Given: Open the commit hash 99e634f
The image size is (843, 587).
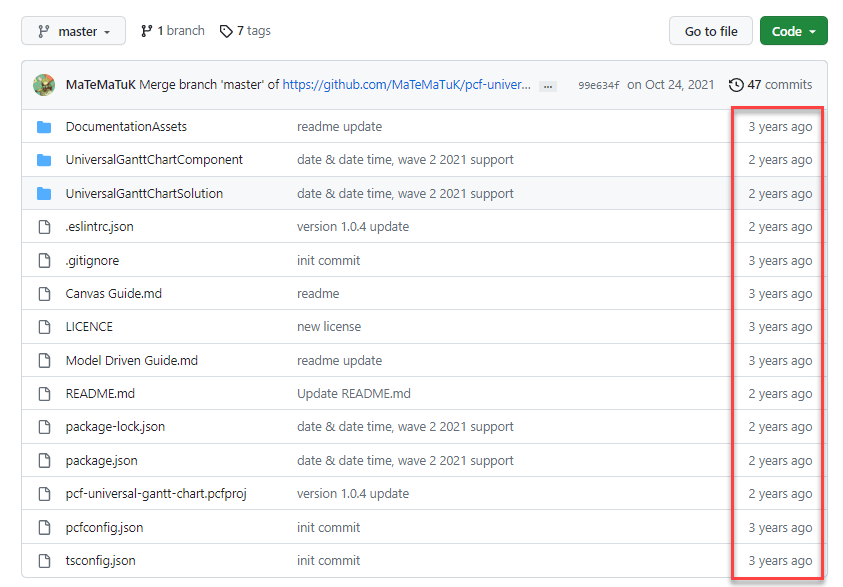Looking at the screenshot, I should click(598, 86).
